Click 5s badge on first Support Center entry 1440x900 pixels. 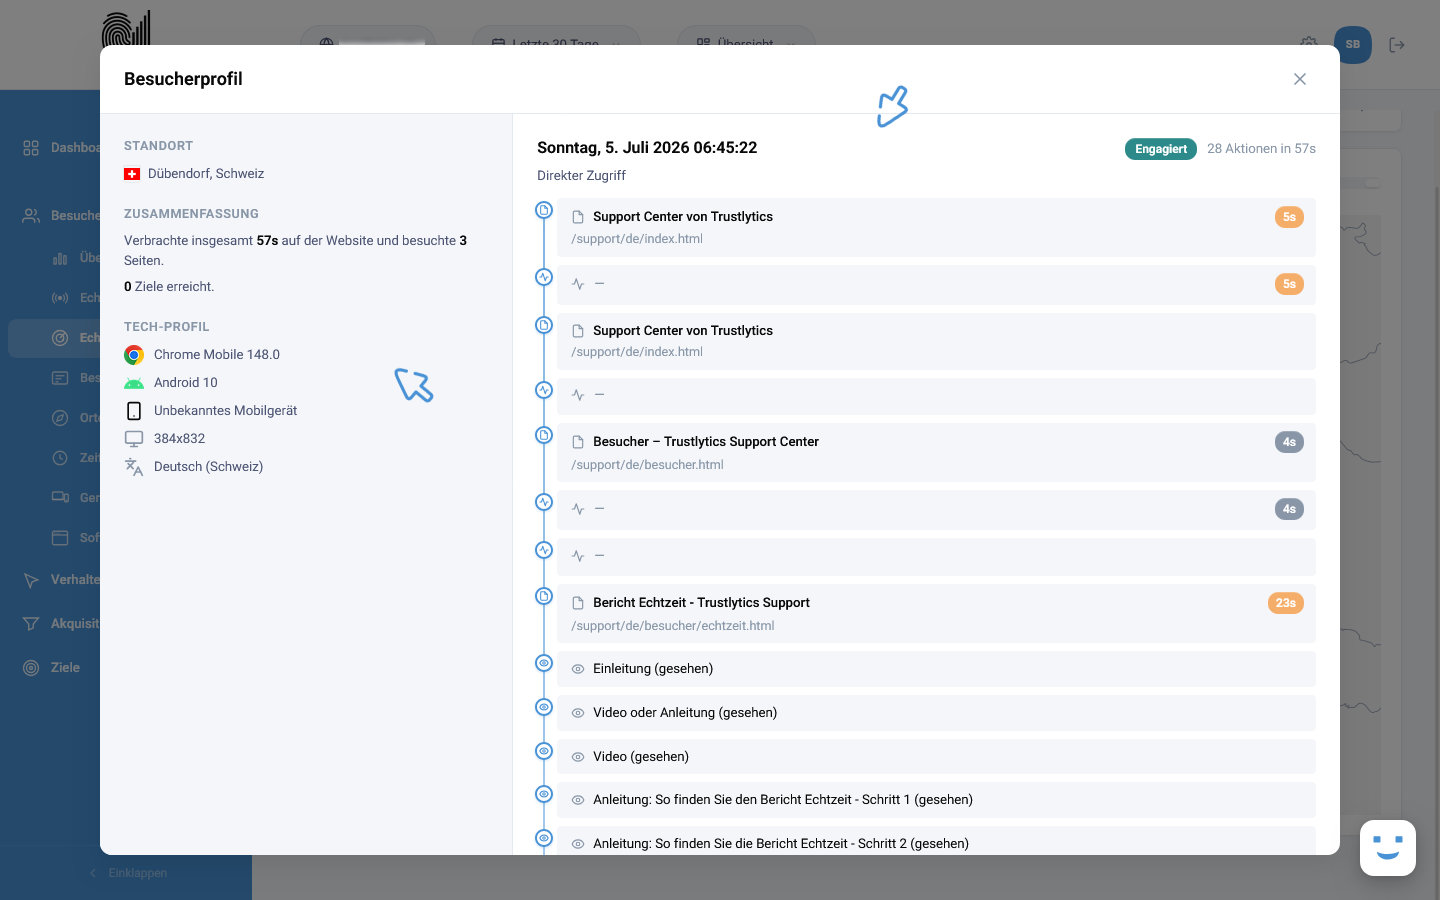click(x=1289, y=217)
